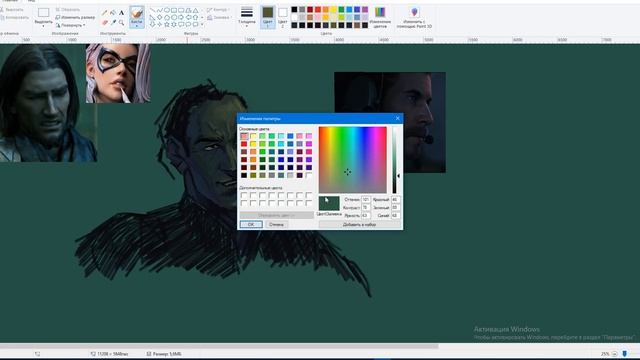
Task: Select Color 2 background box
Action: [282, 17]
